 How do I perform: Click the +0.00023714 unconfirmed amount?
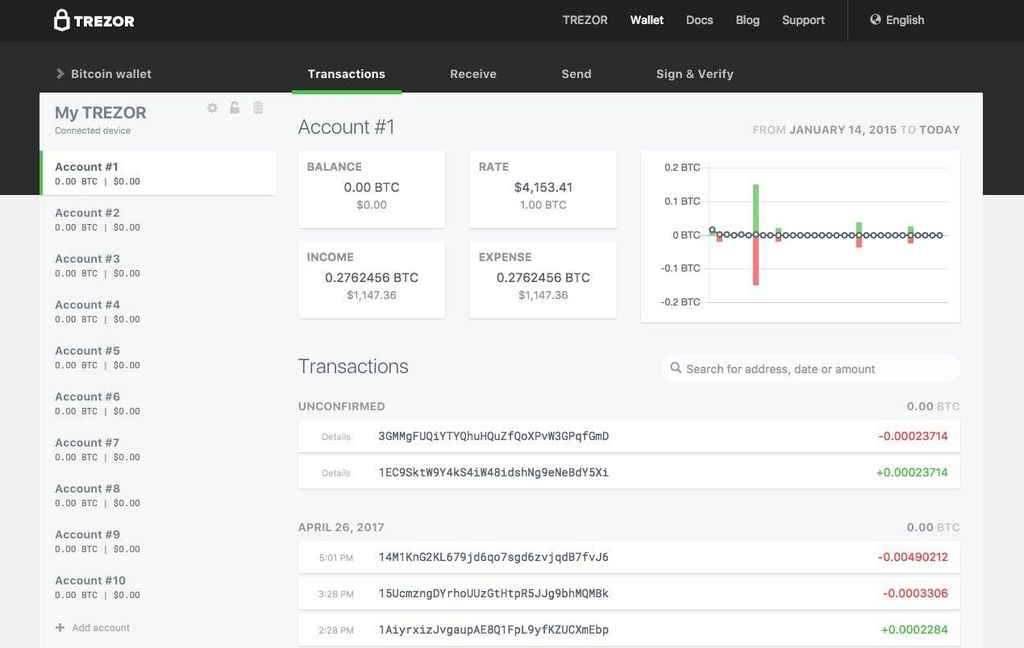click(x=912, y=472)
